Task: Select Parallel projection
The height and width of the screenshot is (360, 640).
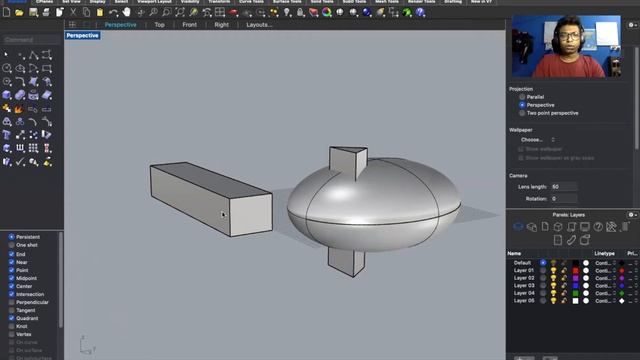Action: (522, 97)
